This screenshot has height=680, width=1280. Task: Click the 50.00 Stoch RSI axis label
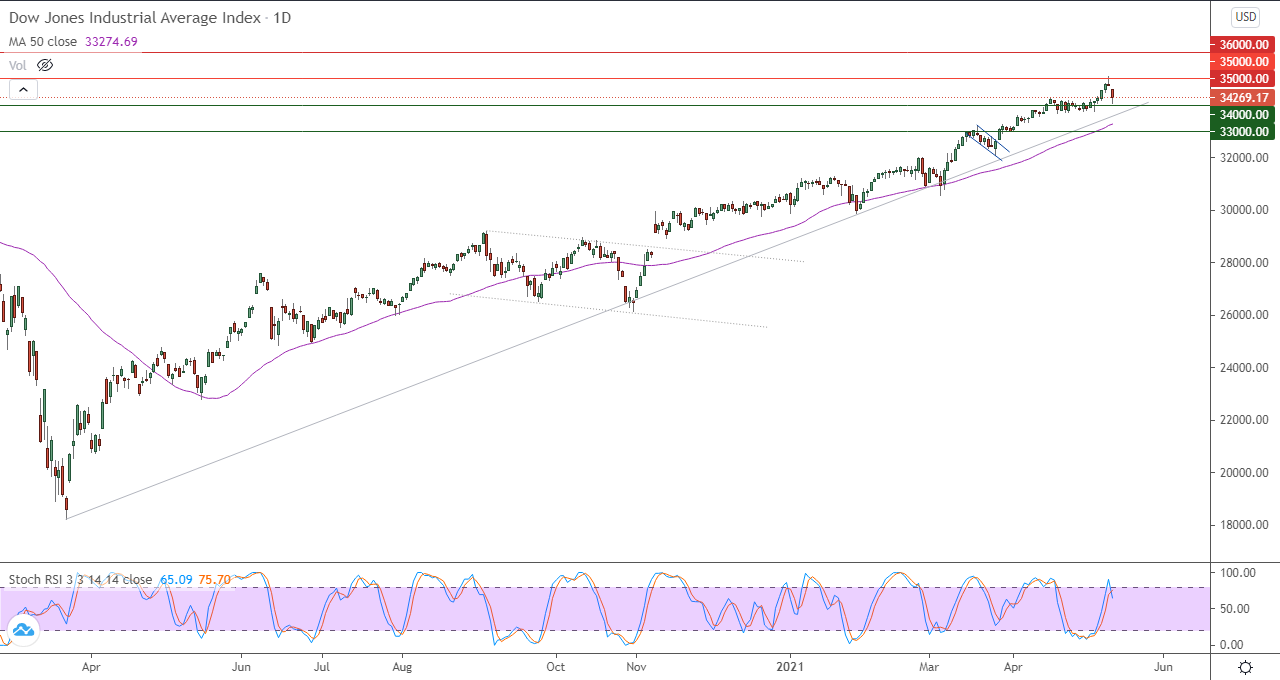(1234, 609)
